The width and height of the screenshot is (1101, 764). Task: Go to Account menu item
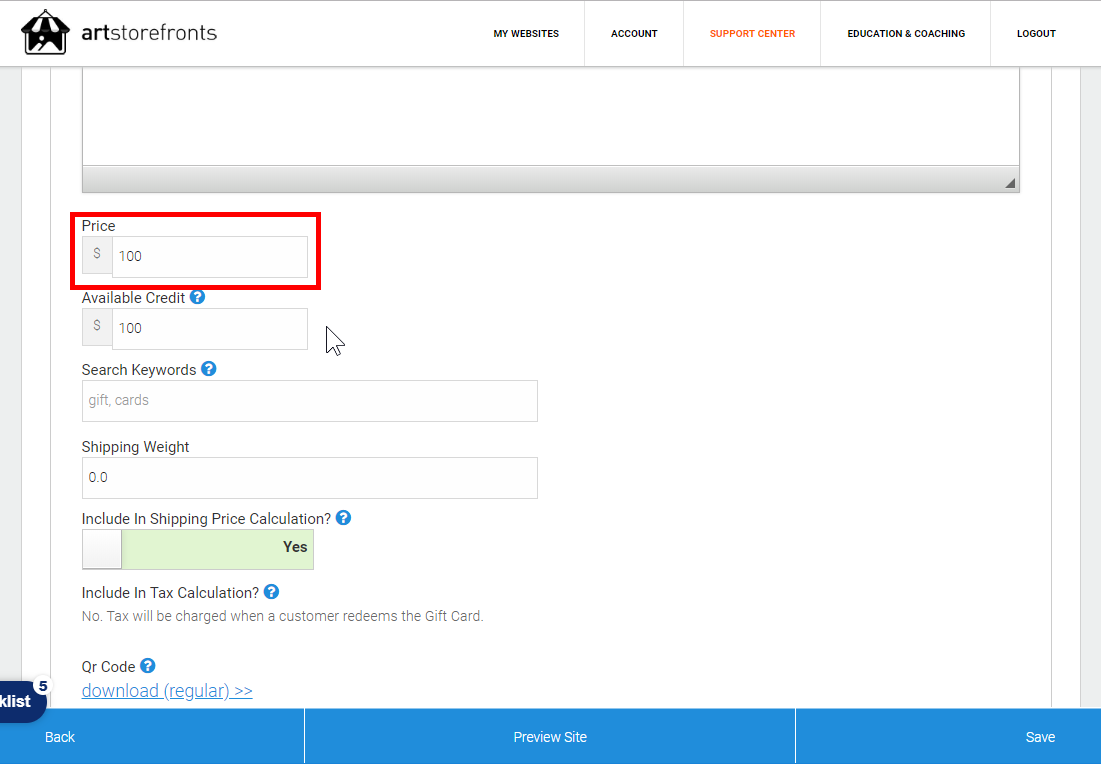tap(634, 34)
